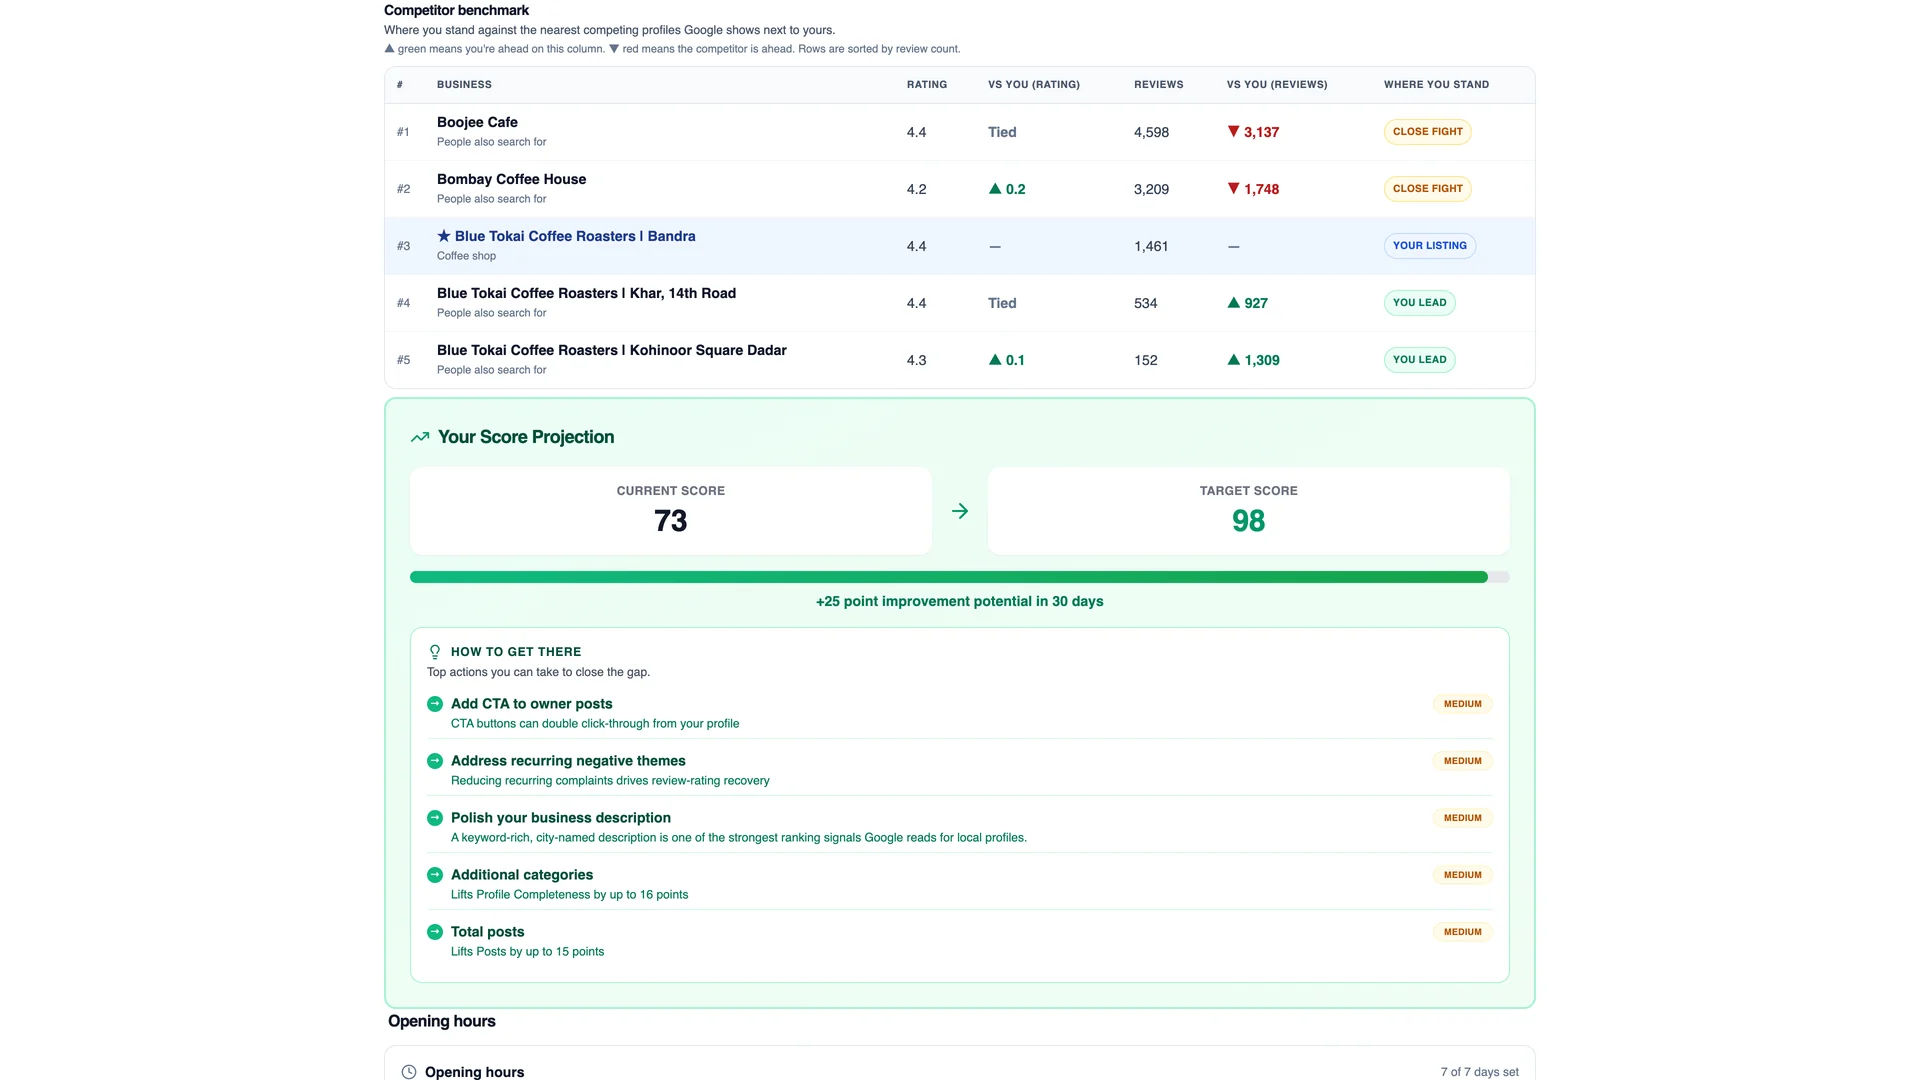This screenshot has width=1920, height=1080.
Task: Click the green arrow icon for Add CTA to owner posts
Action: 435,704
